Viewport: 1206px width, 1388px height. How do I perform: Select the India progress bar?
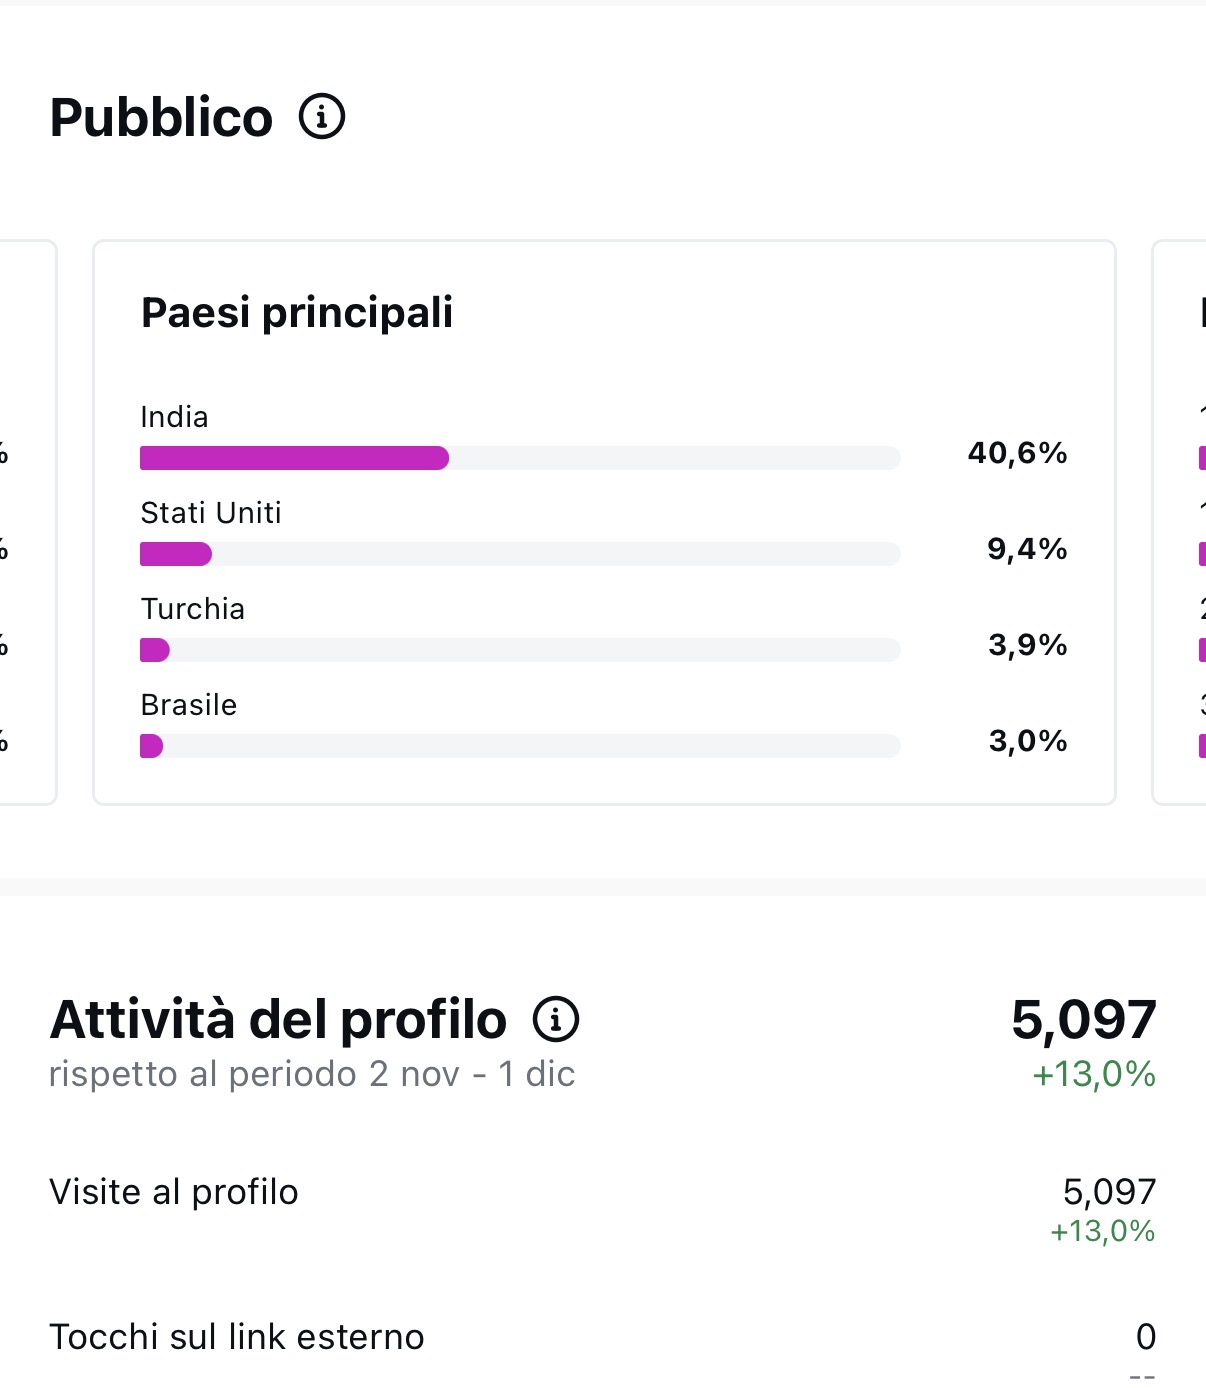coord(519,458)
